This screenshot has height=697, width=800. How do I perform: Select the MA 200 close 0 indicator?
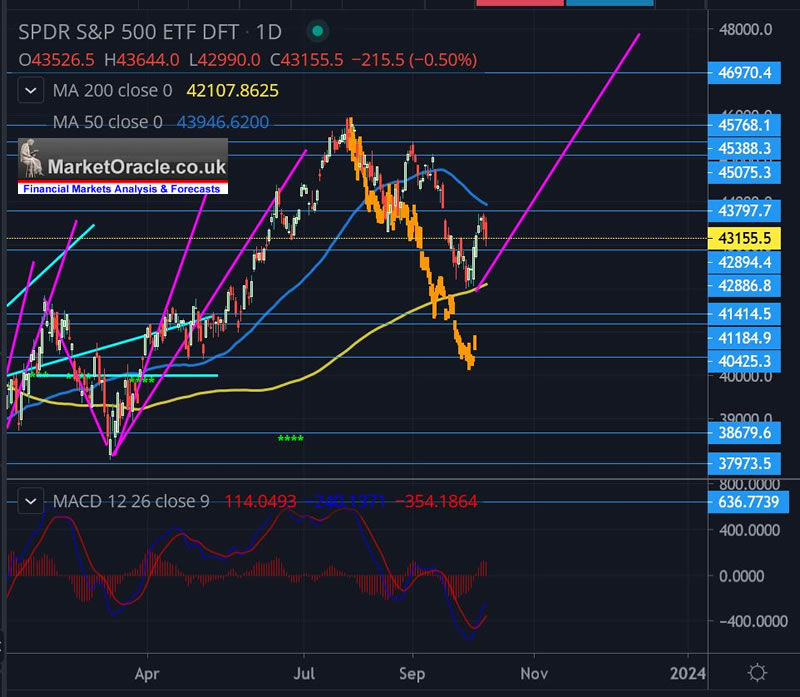[x=113, y=91]
